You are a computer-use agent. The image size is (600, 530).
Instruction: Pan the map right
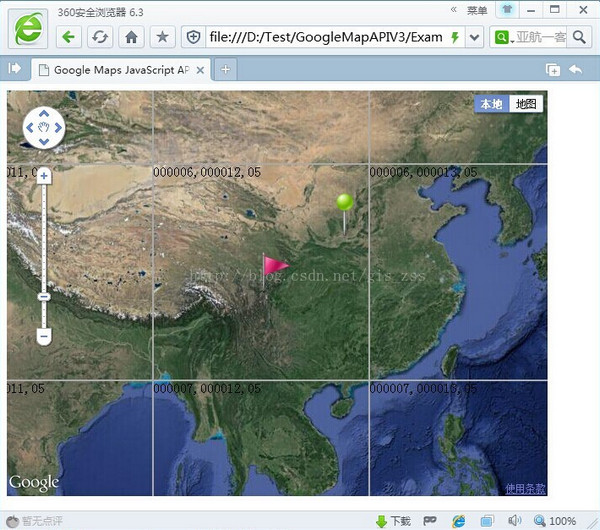58,128
